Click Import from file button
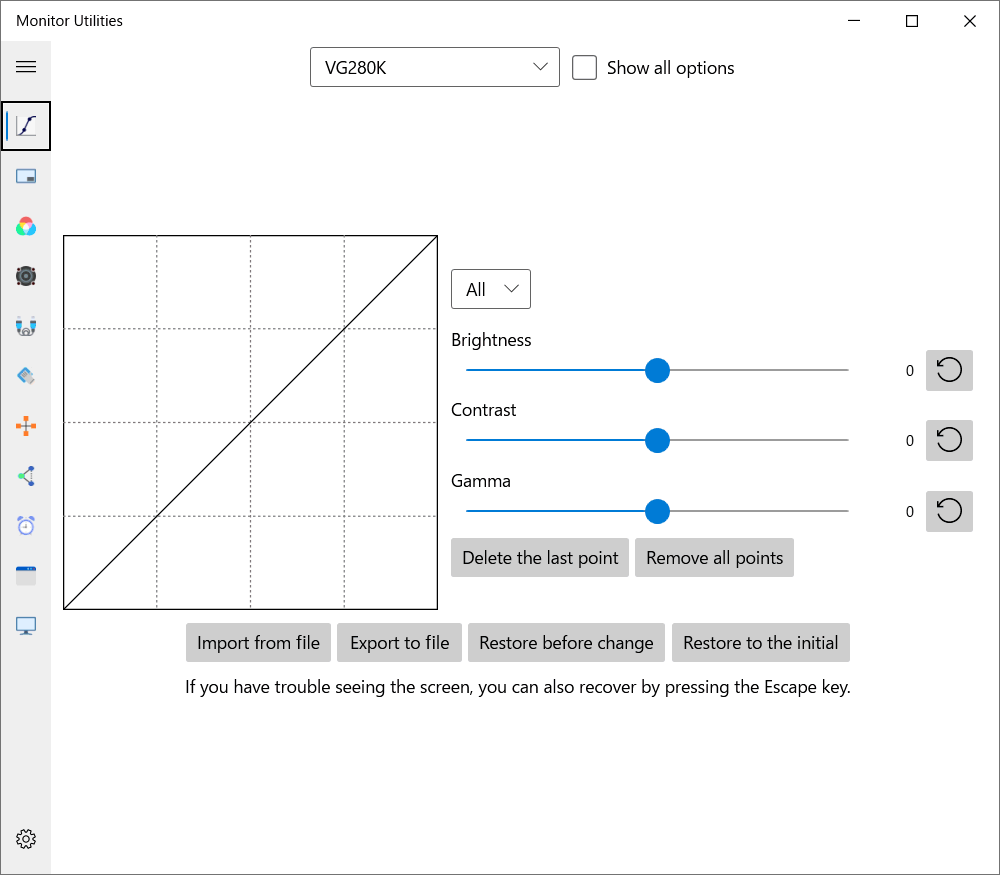 (x=258, y=643)
